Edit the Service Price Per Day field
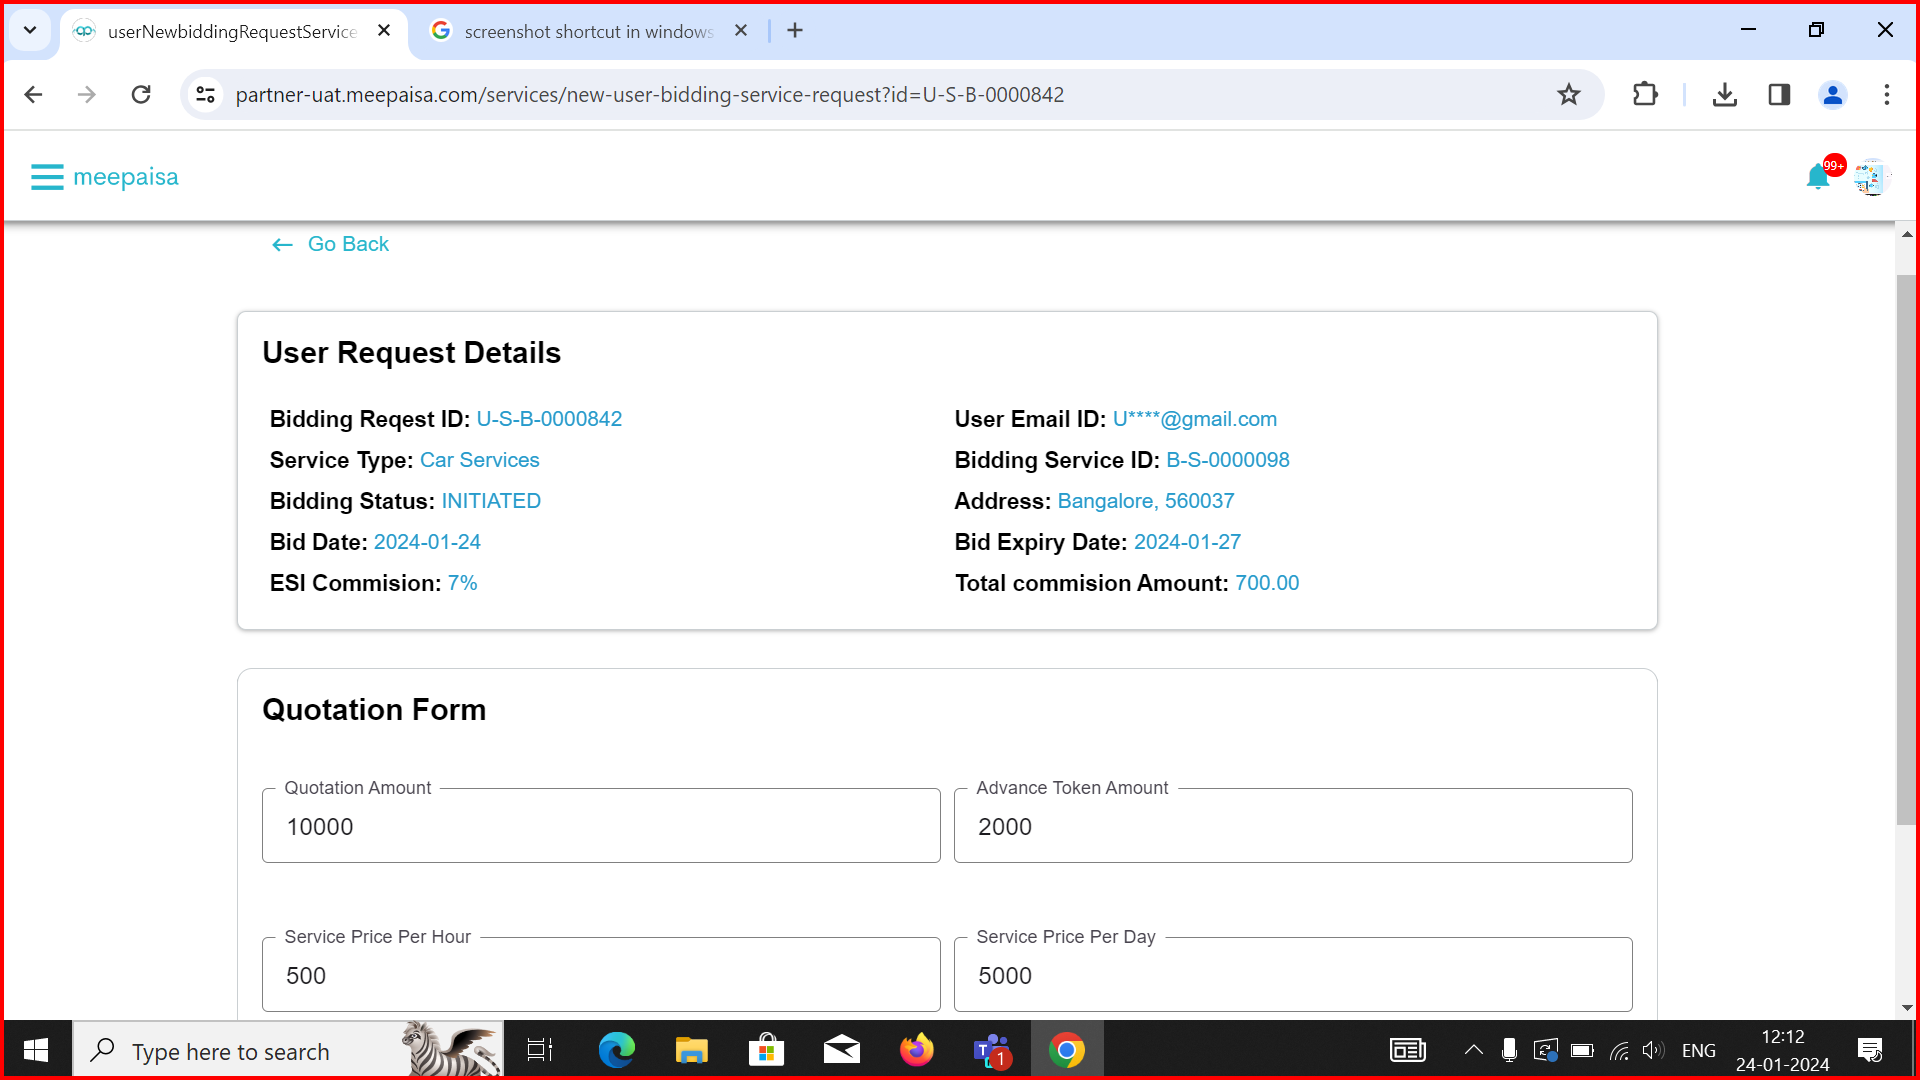This screenshot has height=1080, width=1920. tap(1293, 975)
